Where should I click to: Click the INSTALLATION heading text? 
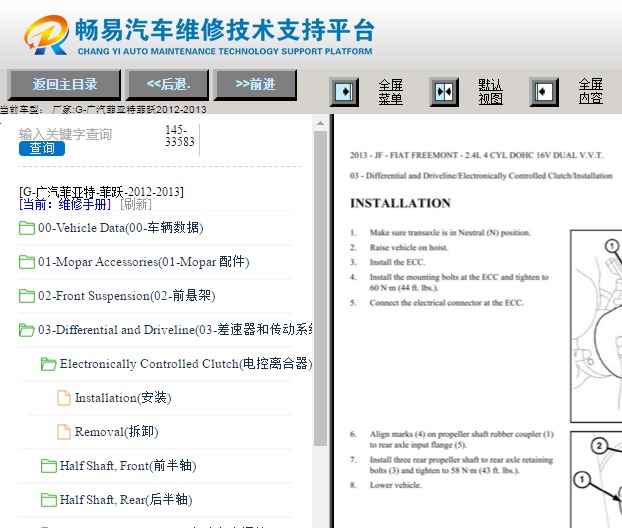coord(400,203)
